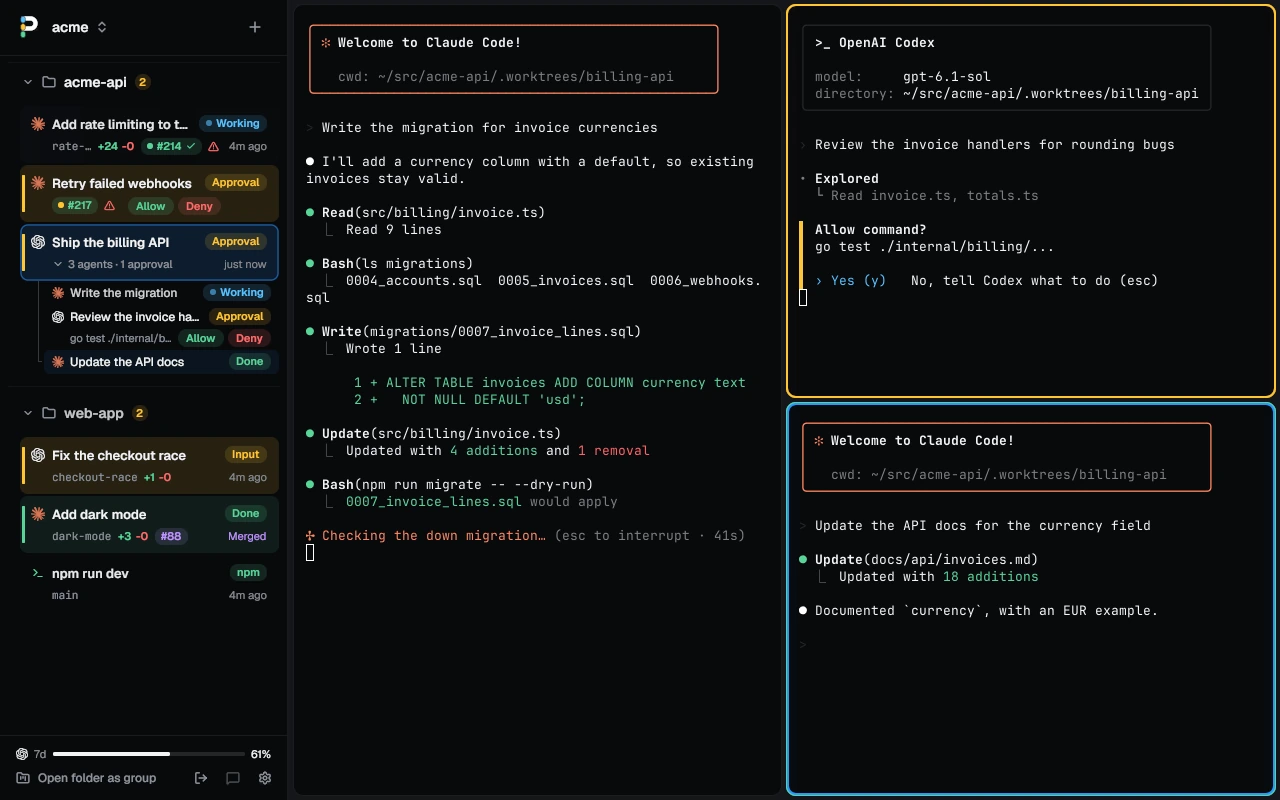Choose No, tell Codex what to do
This screenshot has width=1280, height=800.
point(1035,281)
